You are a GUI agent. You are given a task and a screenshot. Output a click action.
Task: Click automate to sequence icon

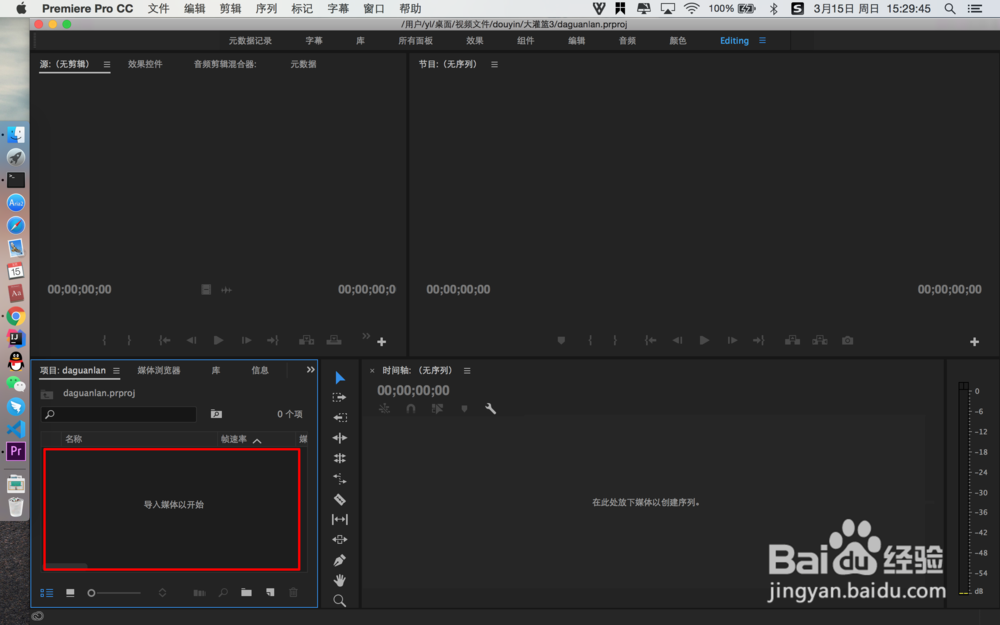tap(200, 593)
